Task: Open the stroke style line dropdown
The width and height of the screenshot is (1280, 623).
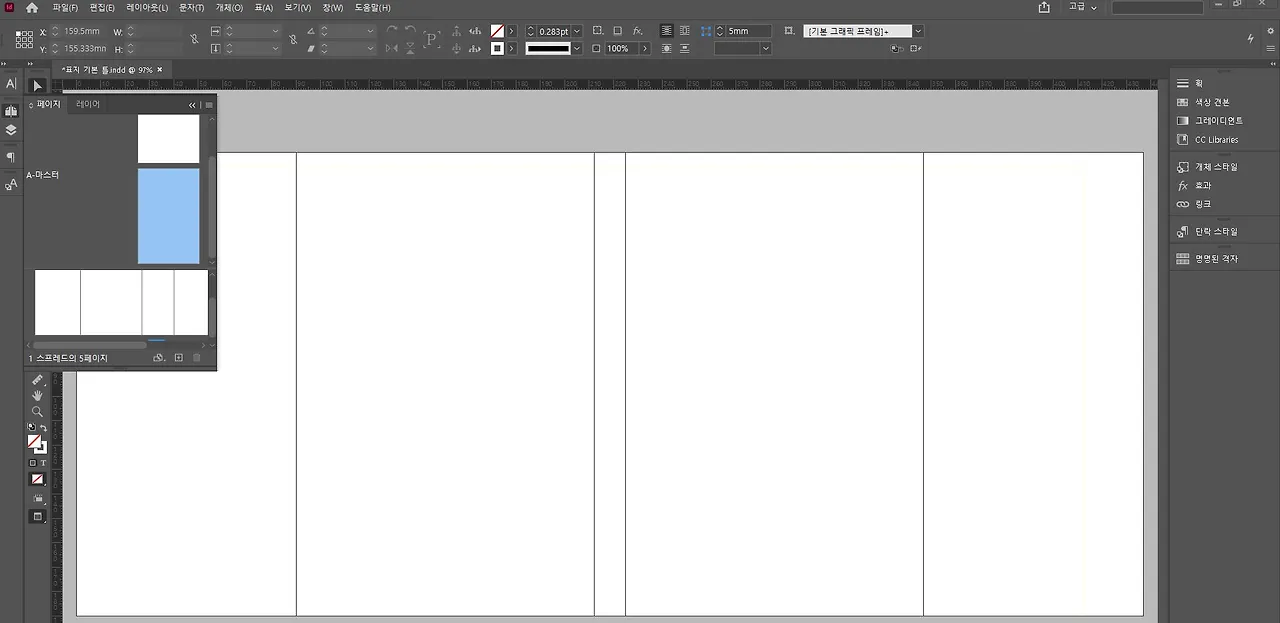Action: pyautogui.click(x=577, y=48)
